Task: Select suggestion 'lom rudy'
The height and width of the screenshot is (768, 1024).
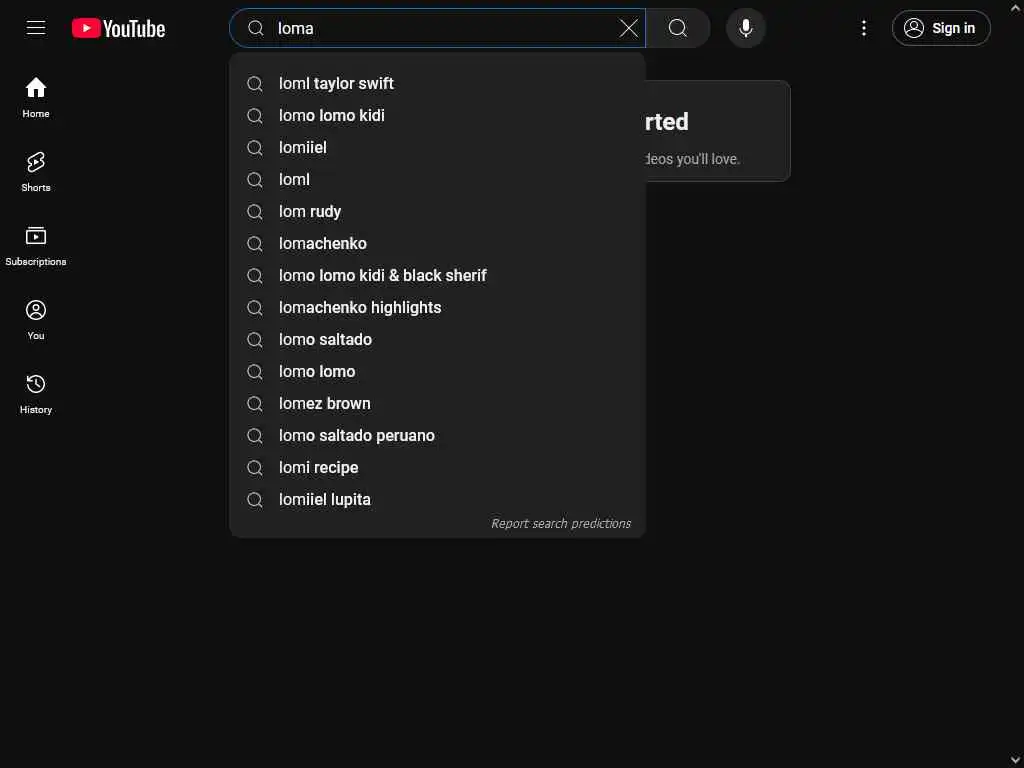Action: click(438, 212)
